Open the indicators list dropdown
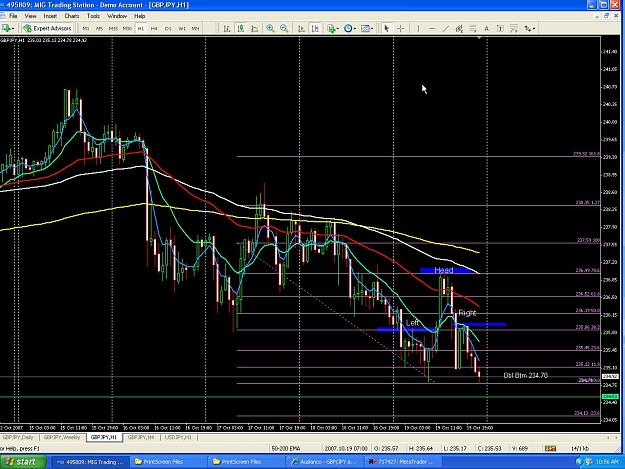625x469 pixels. 333,28
